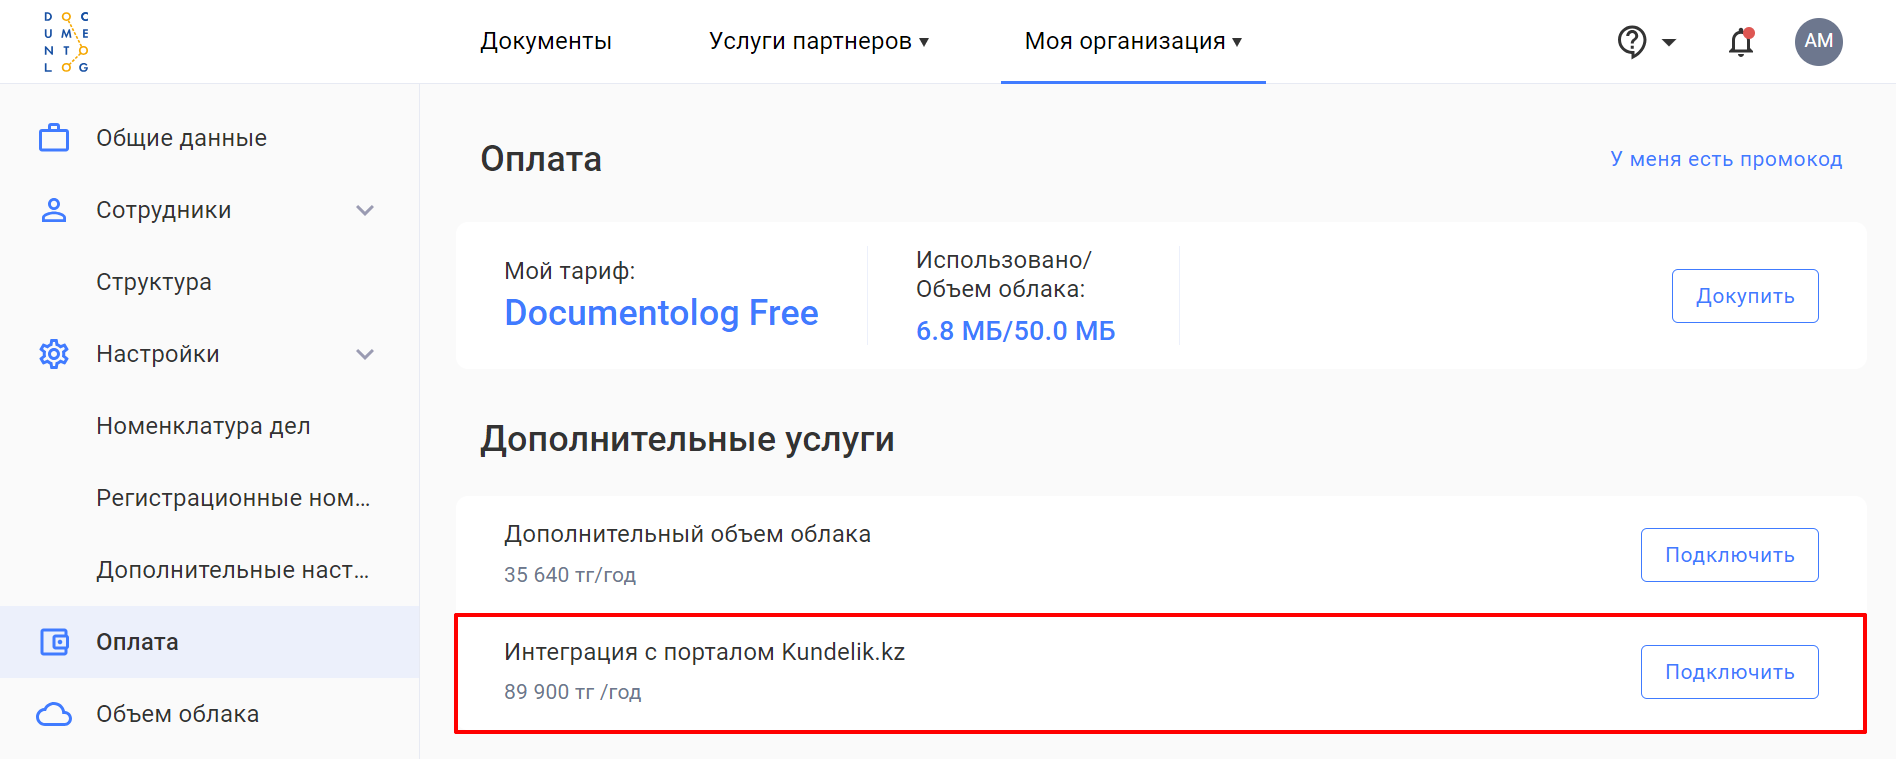
Task: Connect the Kundelik.kz portal integration service
Action: tap(1729, 672)
